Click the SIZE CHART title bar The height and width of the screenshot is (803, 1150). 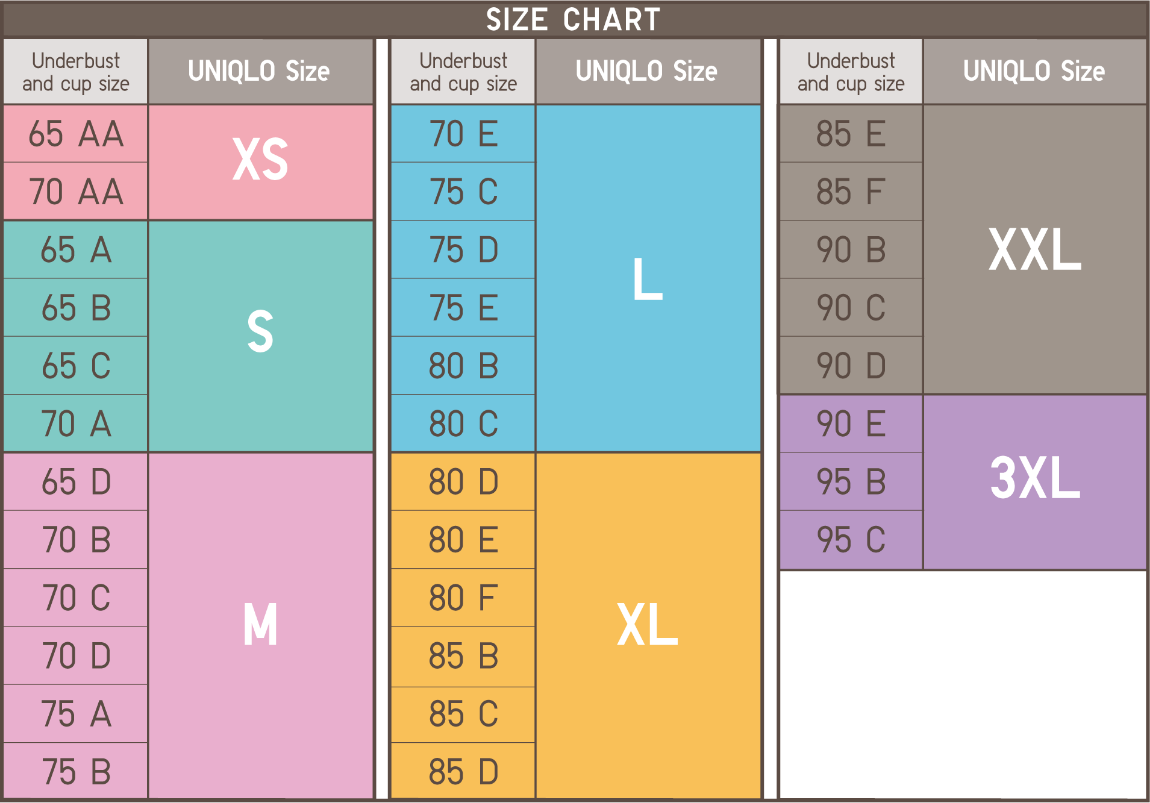click(x=574, y=20)
